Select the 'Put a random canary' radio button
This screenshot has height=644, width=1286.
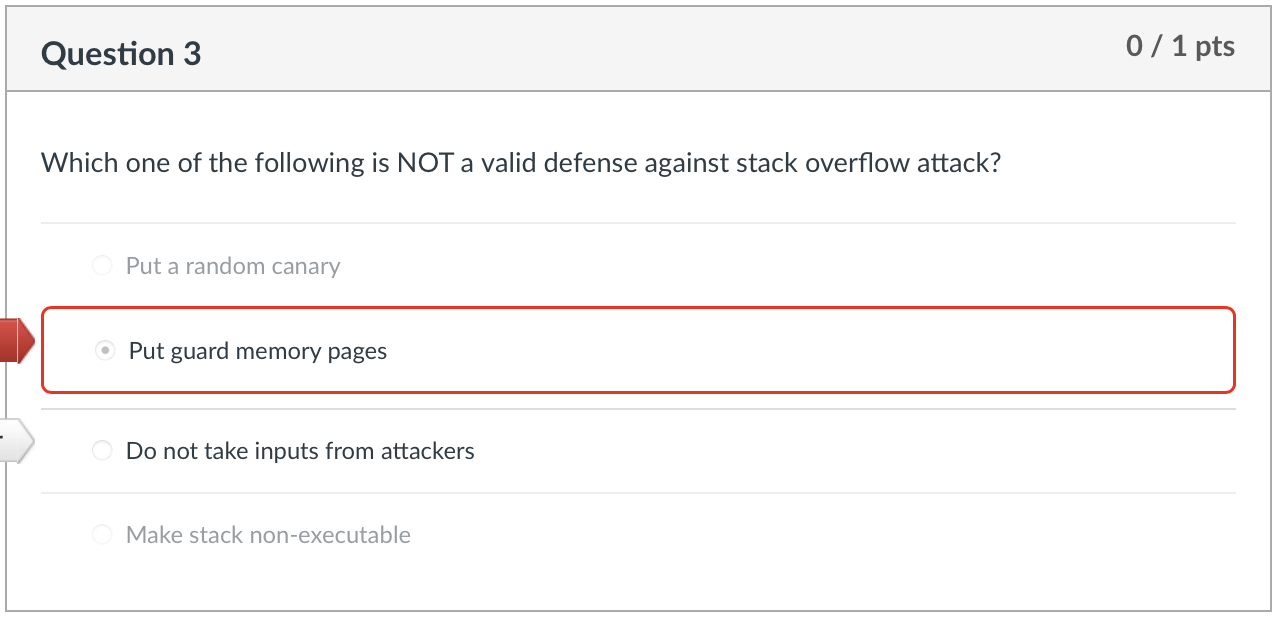102,265
